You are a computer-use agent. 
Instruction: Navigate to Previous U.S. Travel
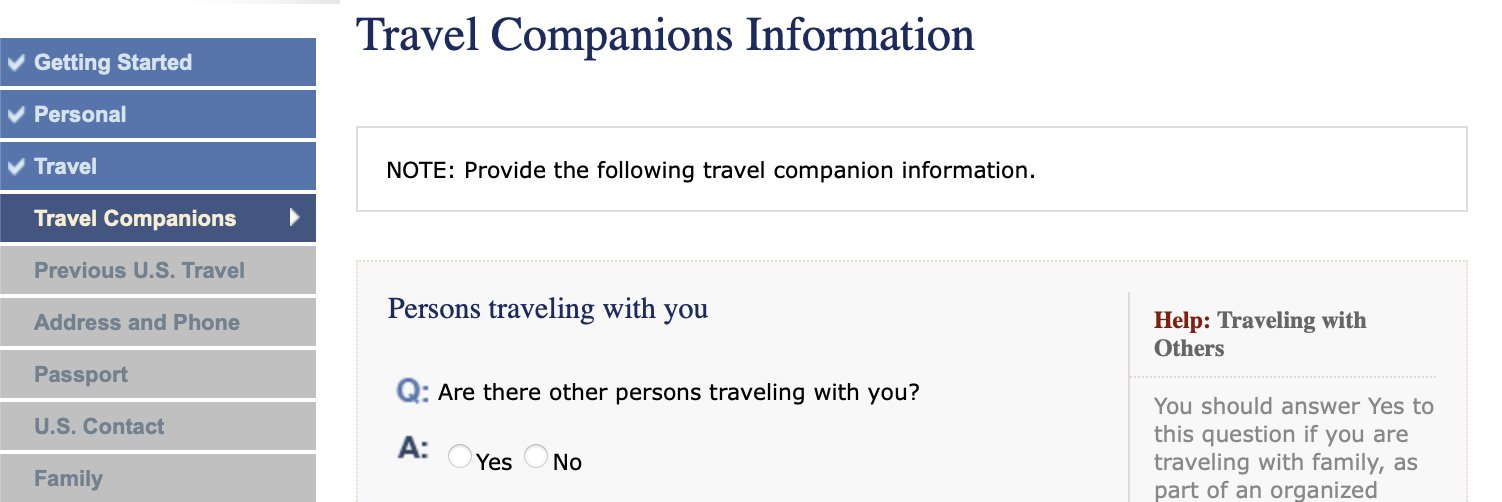coord(158,270)
